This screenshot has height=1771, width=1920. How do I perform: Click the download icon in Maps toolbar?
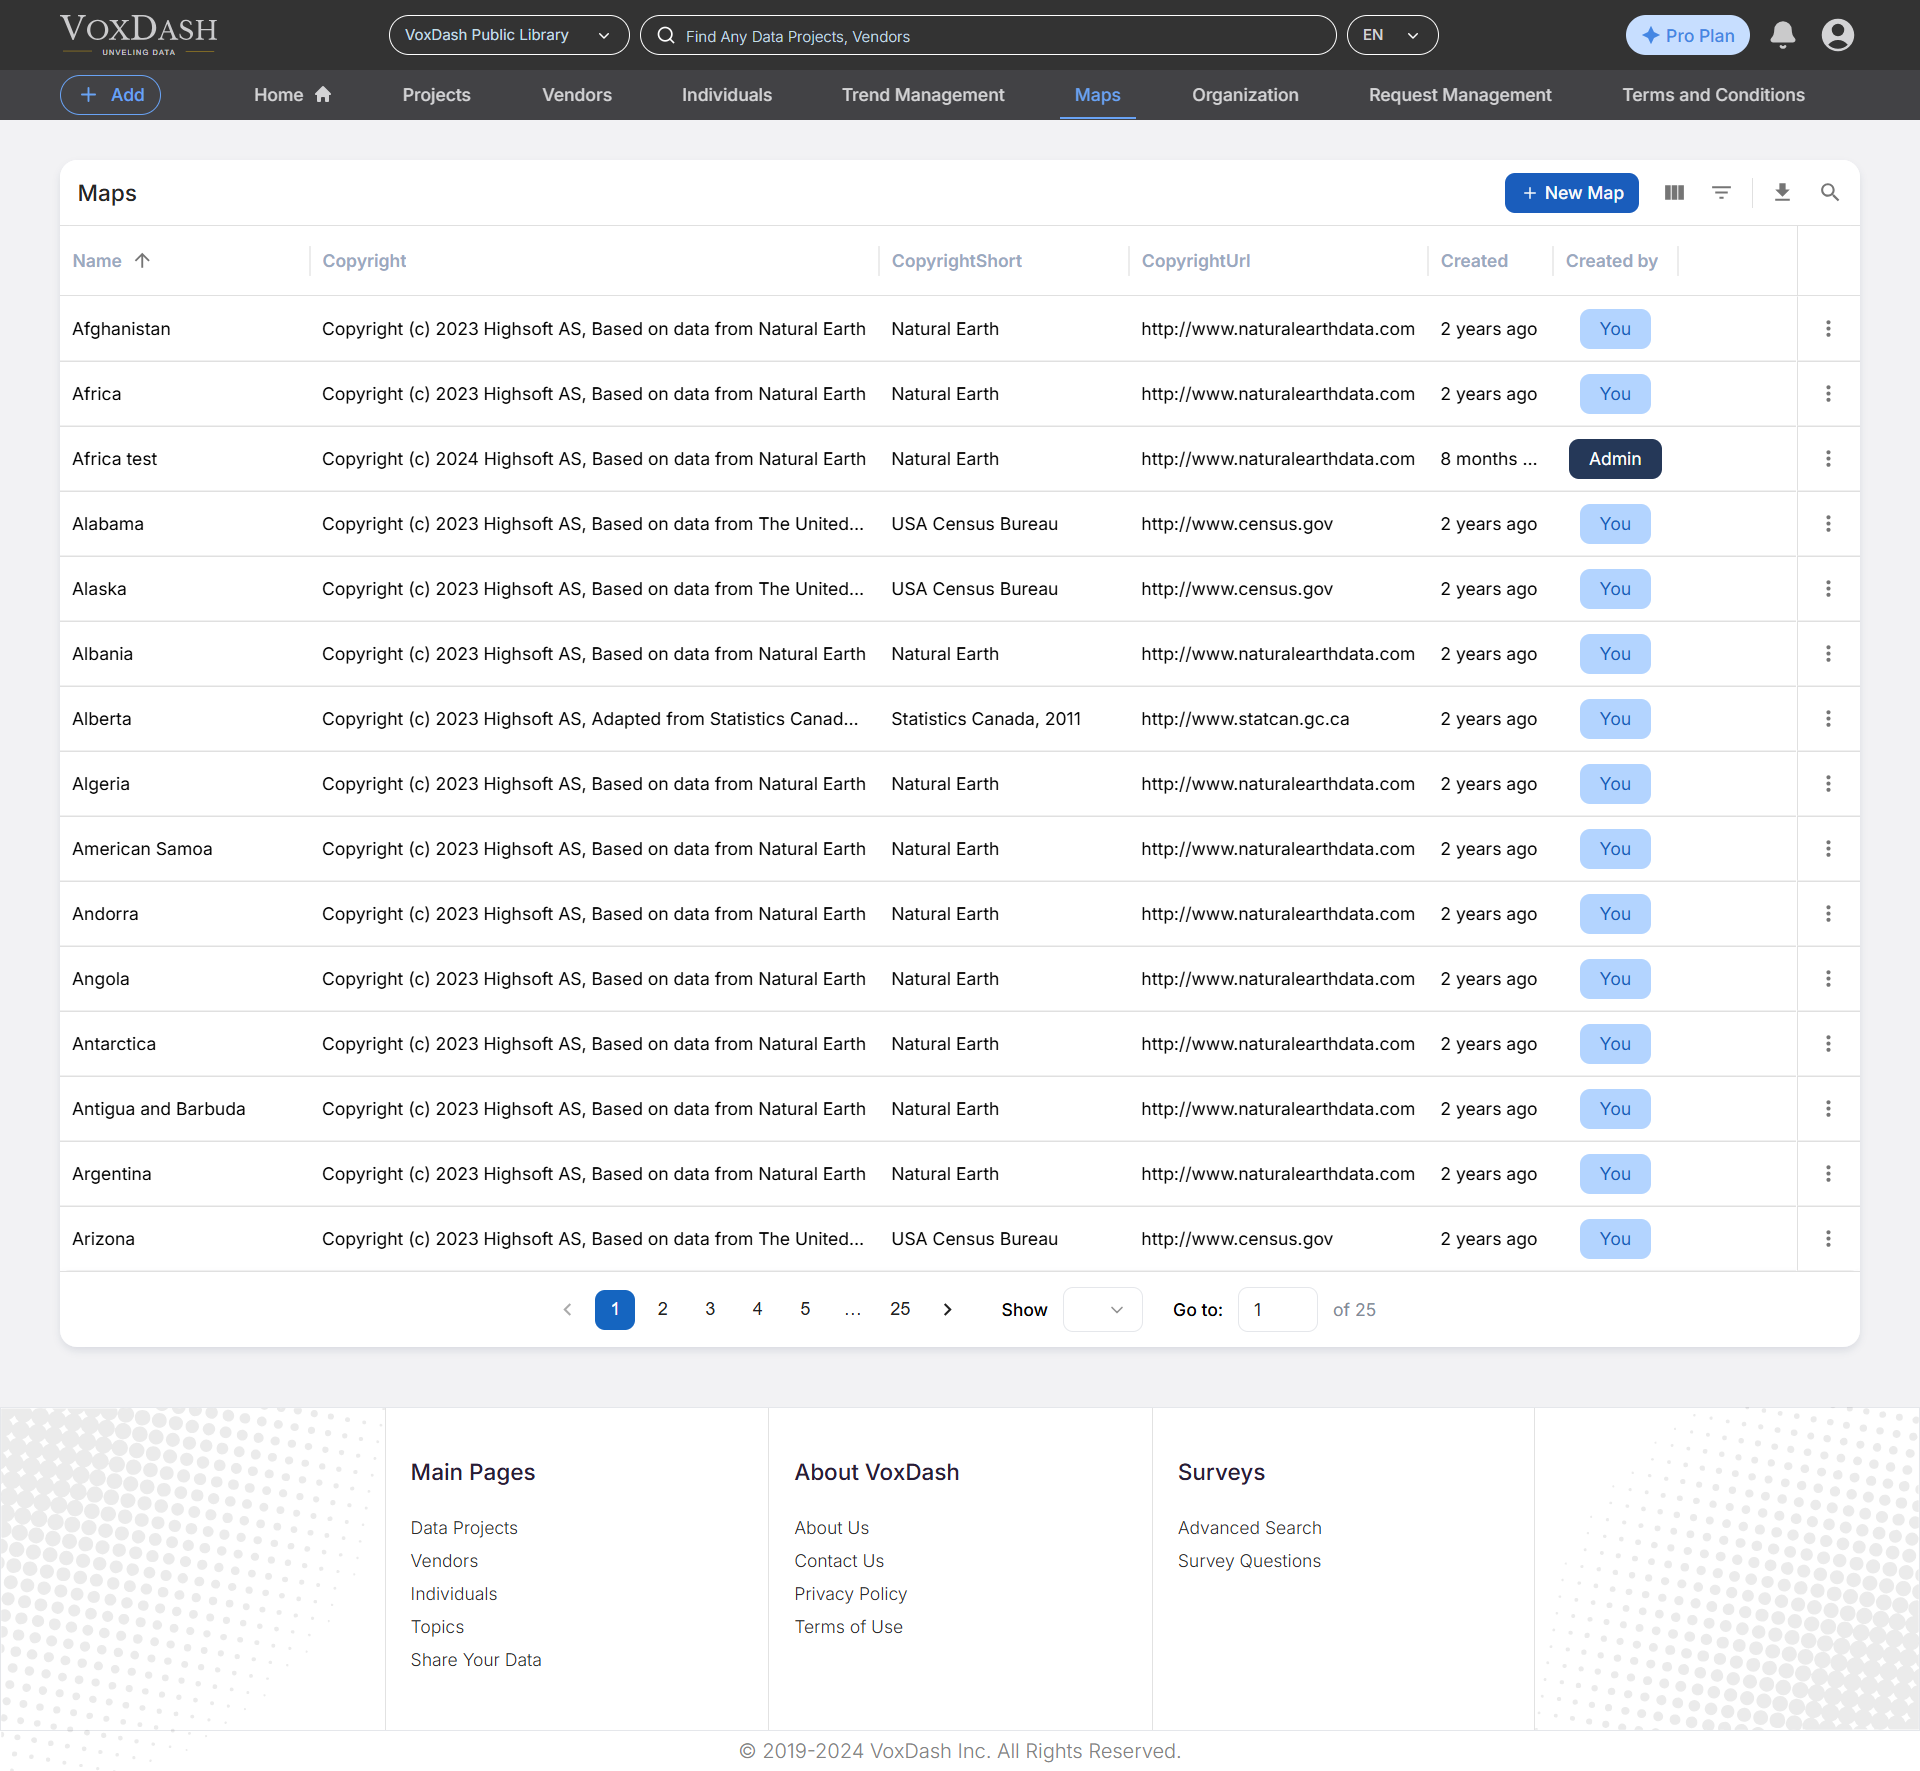(x=1782, y=193)
